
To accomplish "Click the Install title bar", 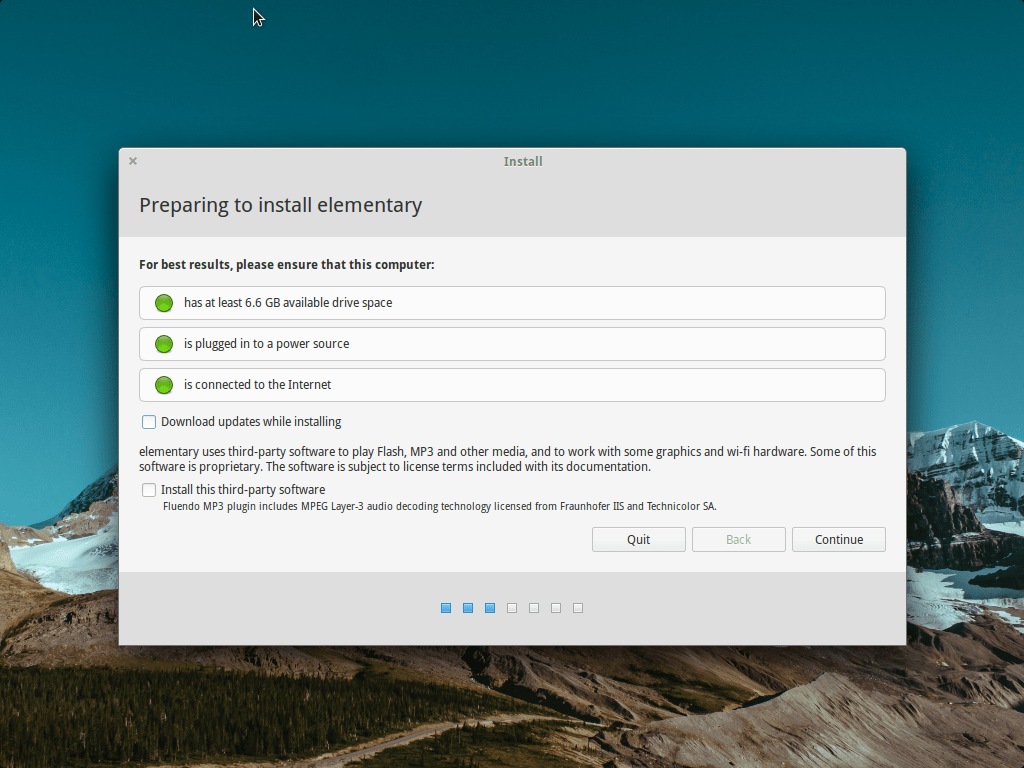I will point(523,161).
